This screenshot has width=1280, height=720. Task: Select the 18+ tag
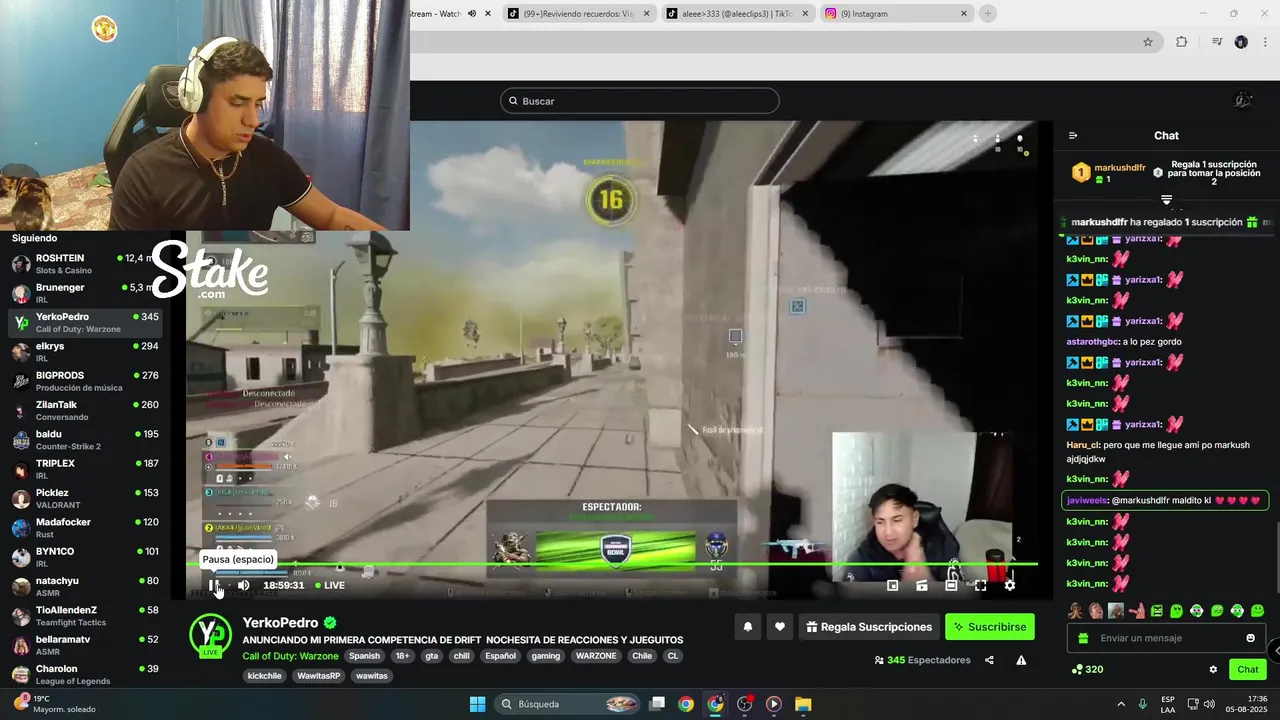point(402,656)
